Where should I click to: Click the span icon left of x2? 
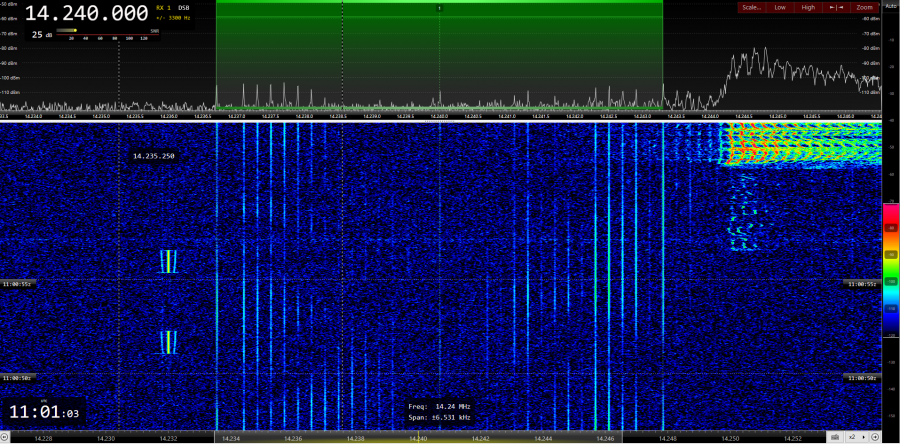pyautogui.click(x=835, y=437)
